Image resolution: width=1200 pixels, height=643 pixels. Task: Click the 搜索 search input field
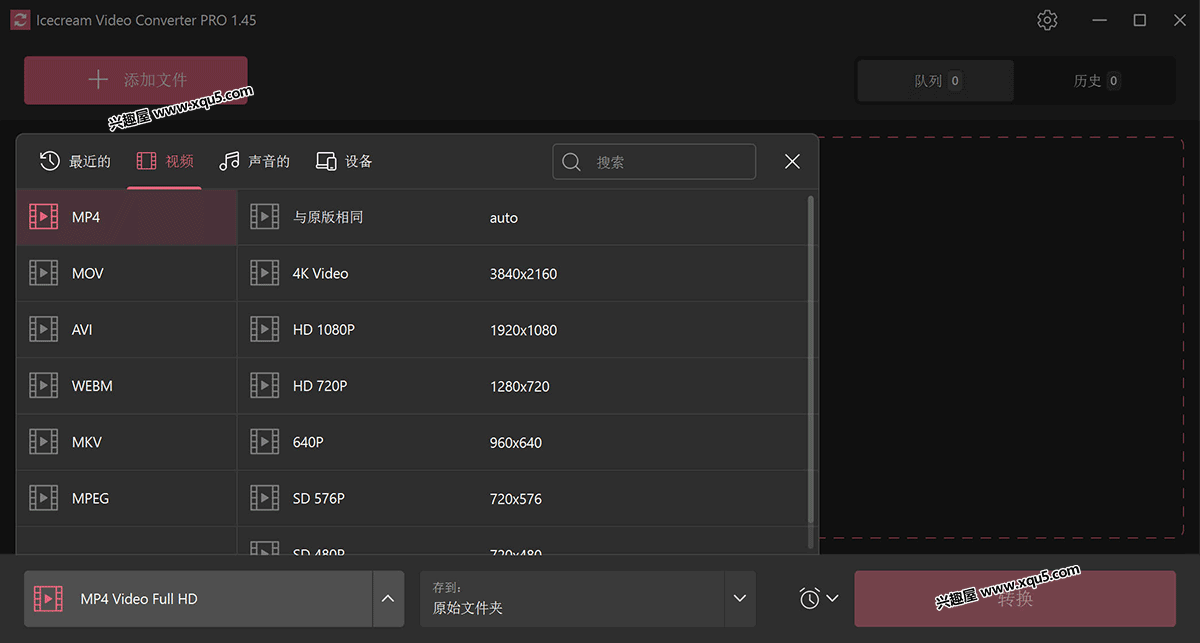point(654,162)
